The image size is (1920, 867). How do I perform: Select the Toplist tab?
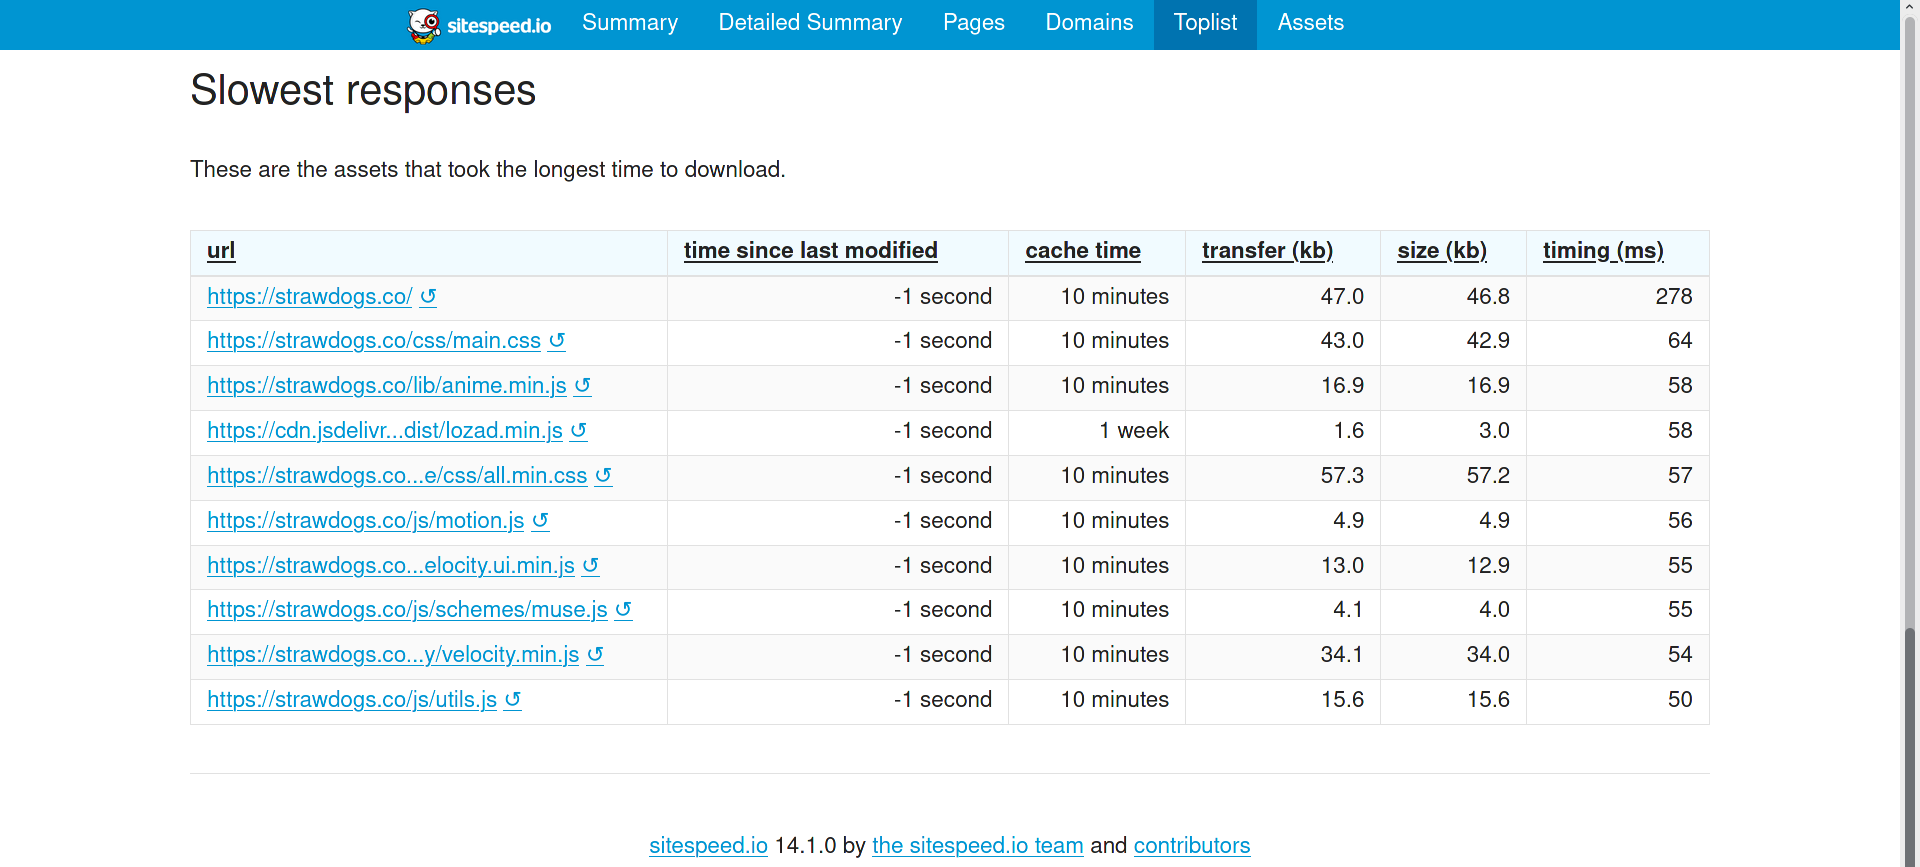pos(1205,23)
